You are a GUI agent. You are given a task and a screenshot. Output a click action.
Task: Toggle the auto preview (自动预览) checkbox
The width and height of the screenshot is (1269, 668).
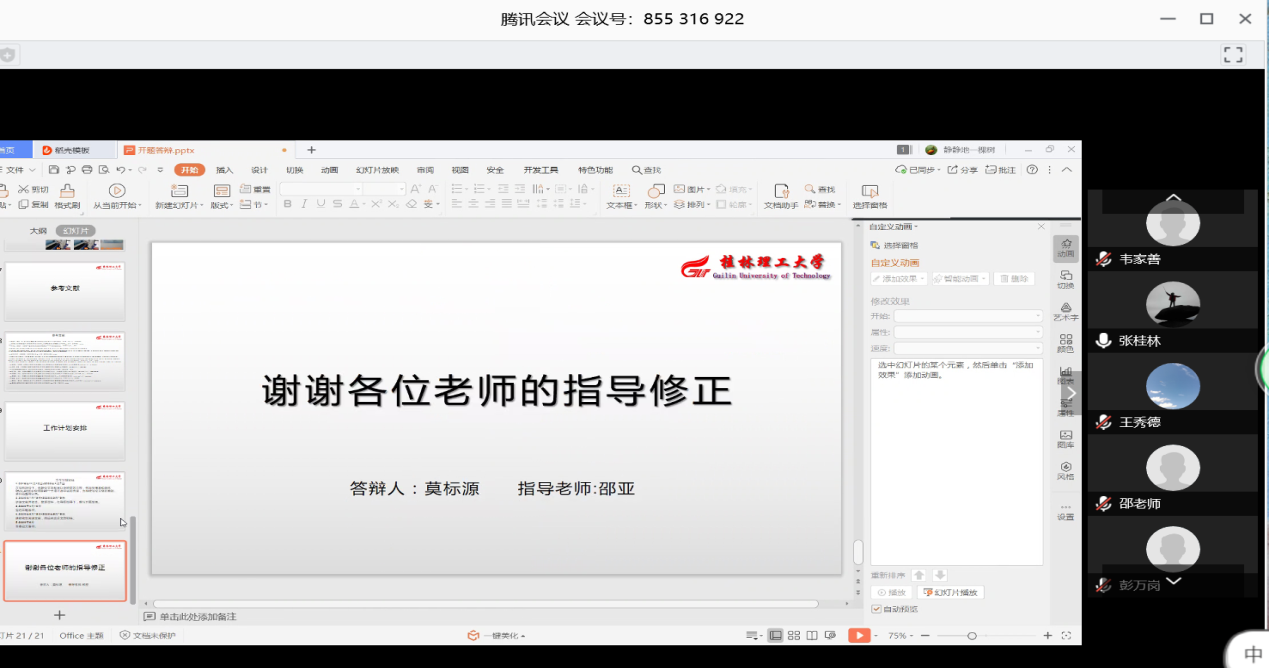tap(877, 609)
